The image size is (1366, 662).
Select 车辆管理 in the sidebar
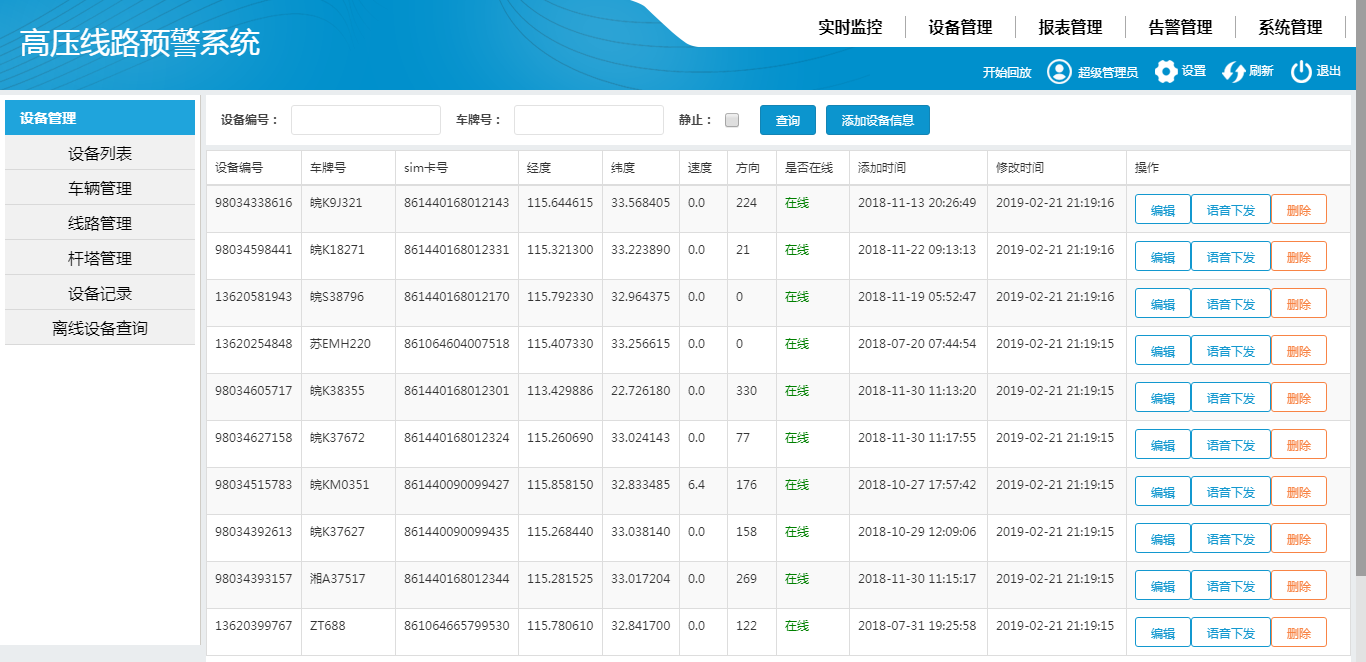(100, 188)
